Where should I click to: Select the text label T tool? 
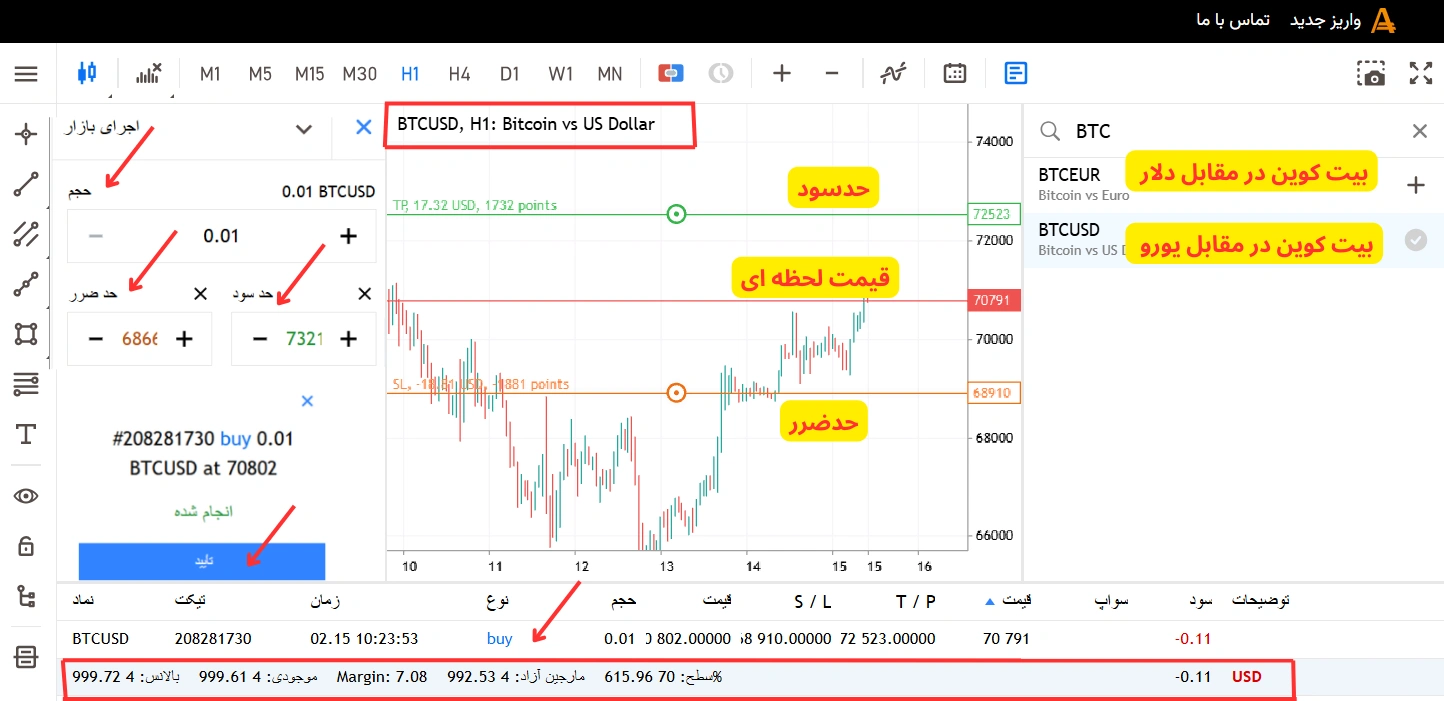coord(26,434)
